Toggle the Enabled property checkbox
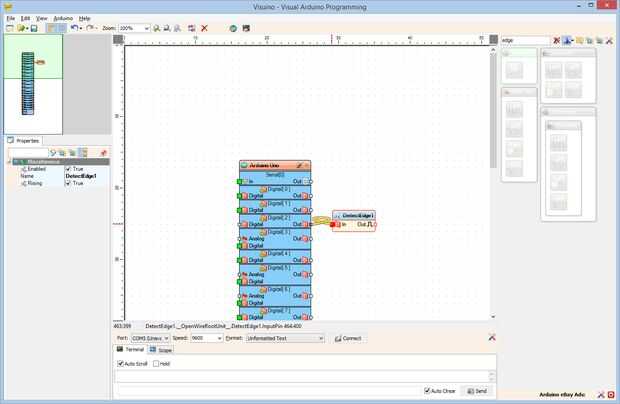This screenshot has width=620, height=404. [x=68, y=169]
